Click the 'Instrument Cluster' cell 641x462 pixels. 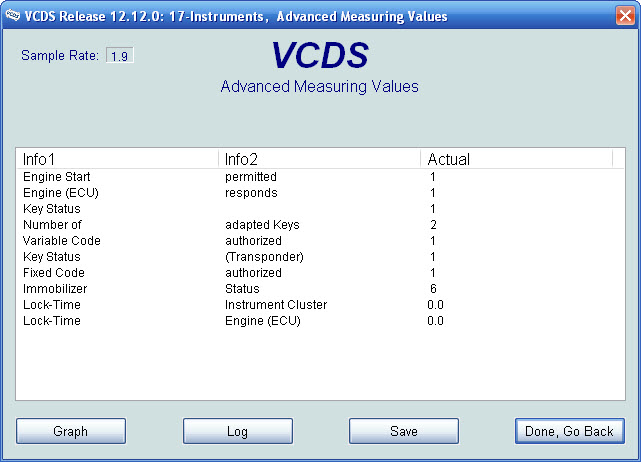coord(276,305)
